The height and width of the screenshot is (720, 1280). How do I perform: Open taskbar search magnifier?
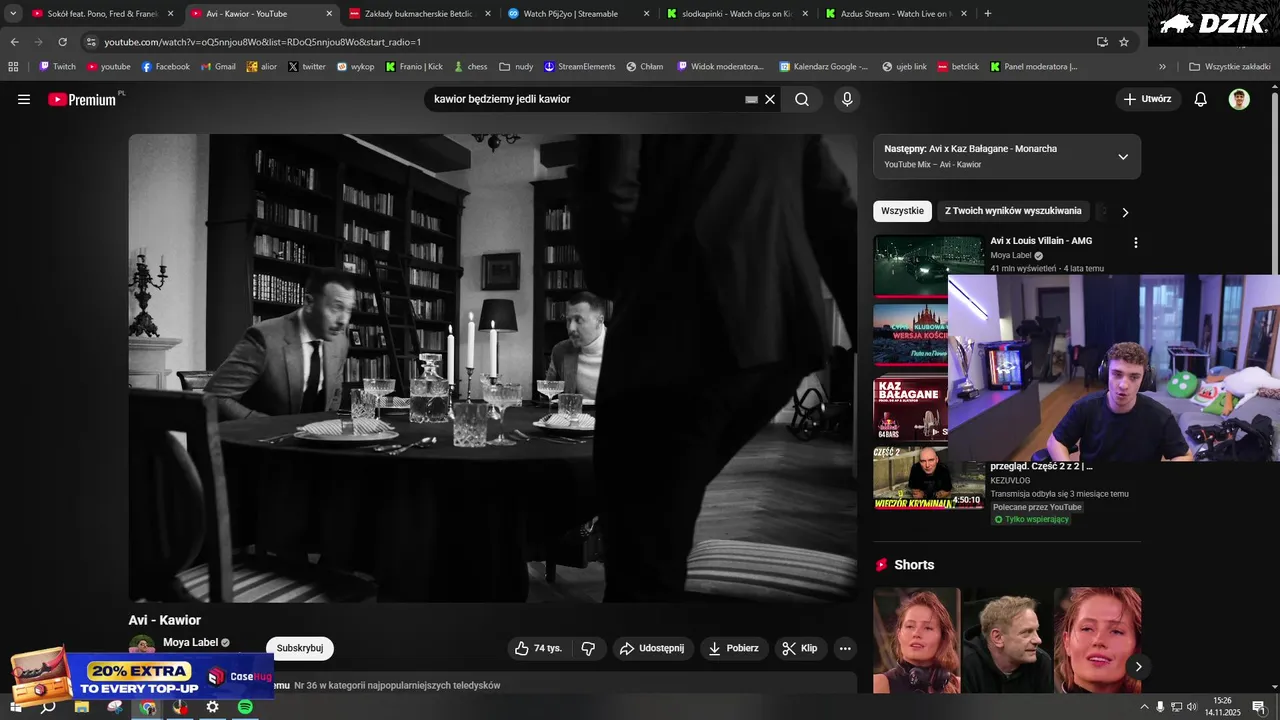click(47, 707)
